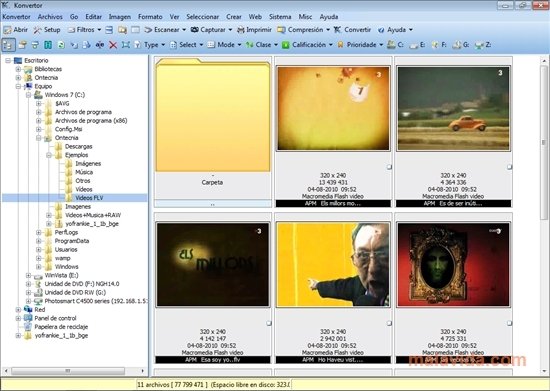Tick the checkbox on 'Ho Haveu vist...' thumbnail
Screen dimensions: 550x391
pyautogui.click(x=389, y=323)
